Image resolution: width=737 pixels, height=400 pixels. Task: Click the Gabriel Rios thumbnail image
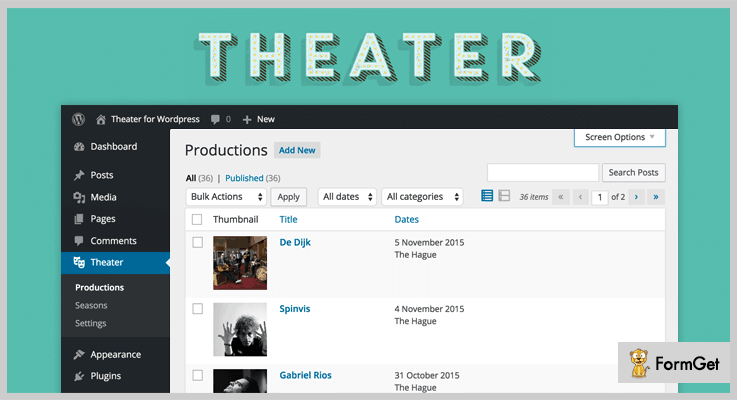click(x=240, y=381)
